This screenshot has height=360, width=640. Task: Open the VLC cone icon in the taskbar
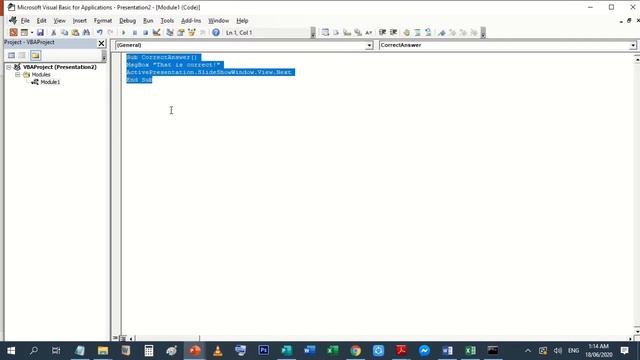tap(218, 351)
